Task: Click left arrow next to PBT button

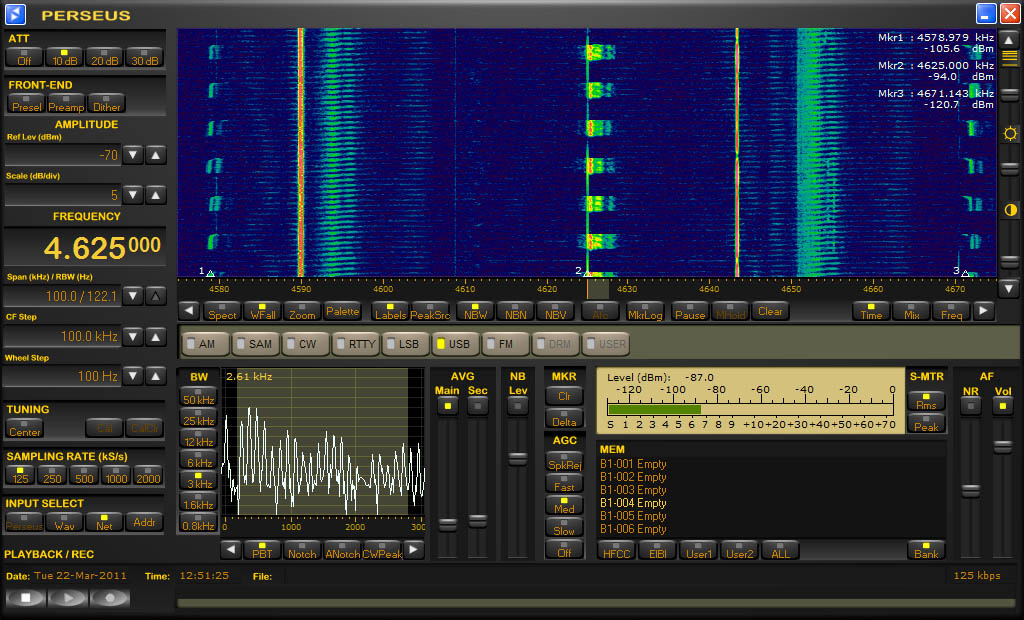Action: (231, 549)
